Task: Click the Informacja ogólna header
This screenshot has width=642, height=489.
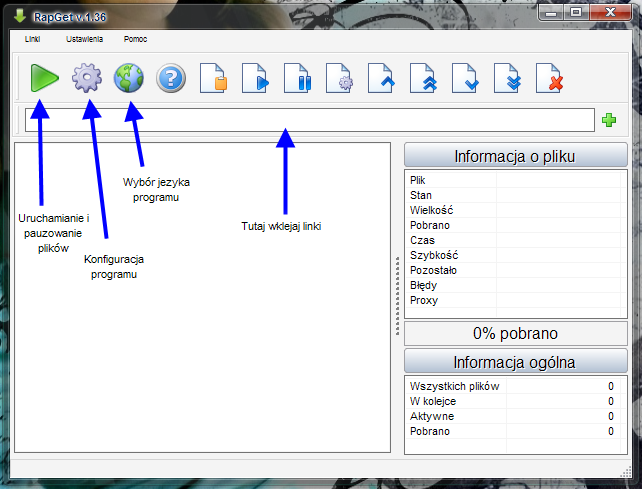Action: [x=515, y=361]
